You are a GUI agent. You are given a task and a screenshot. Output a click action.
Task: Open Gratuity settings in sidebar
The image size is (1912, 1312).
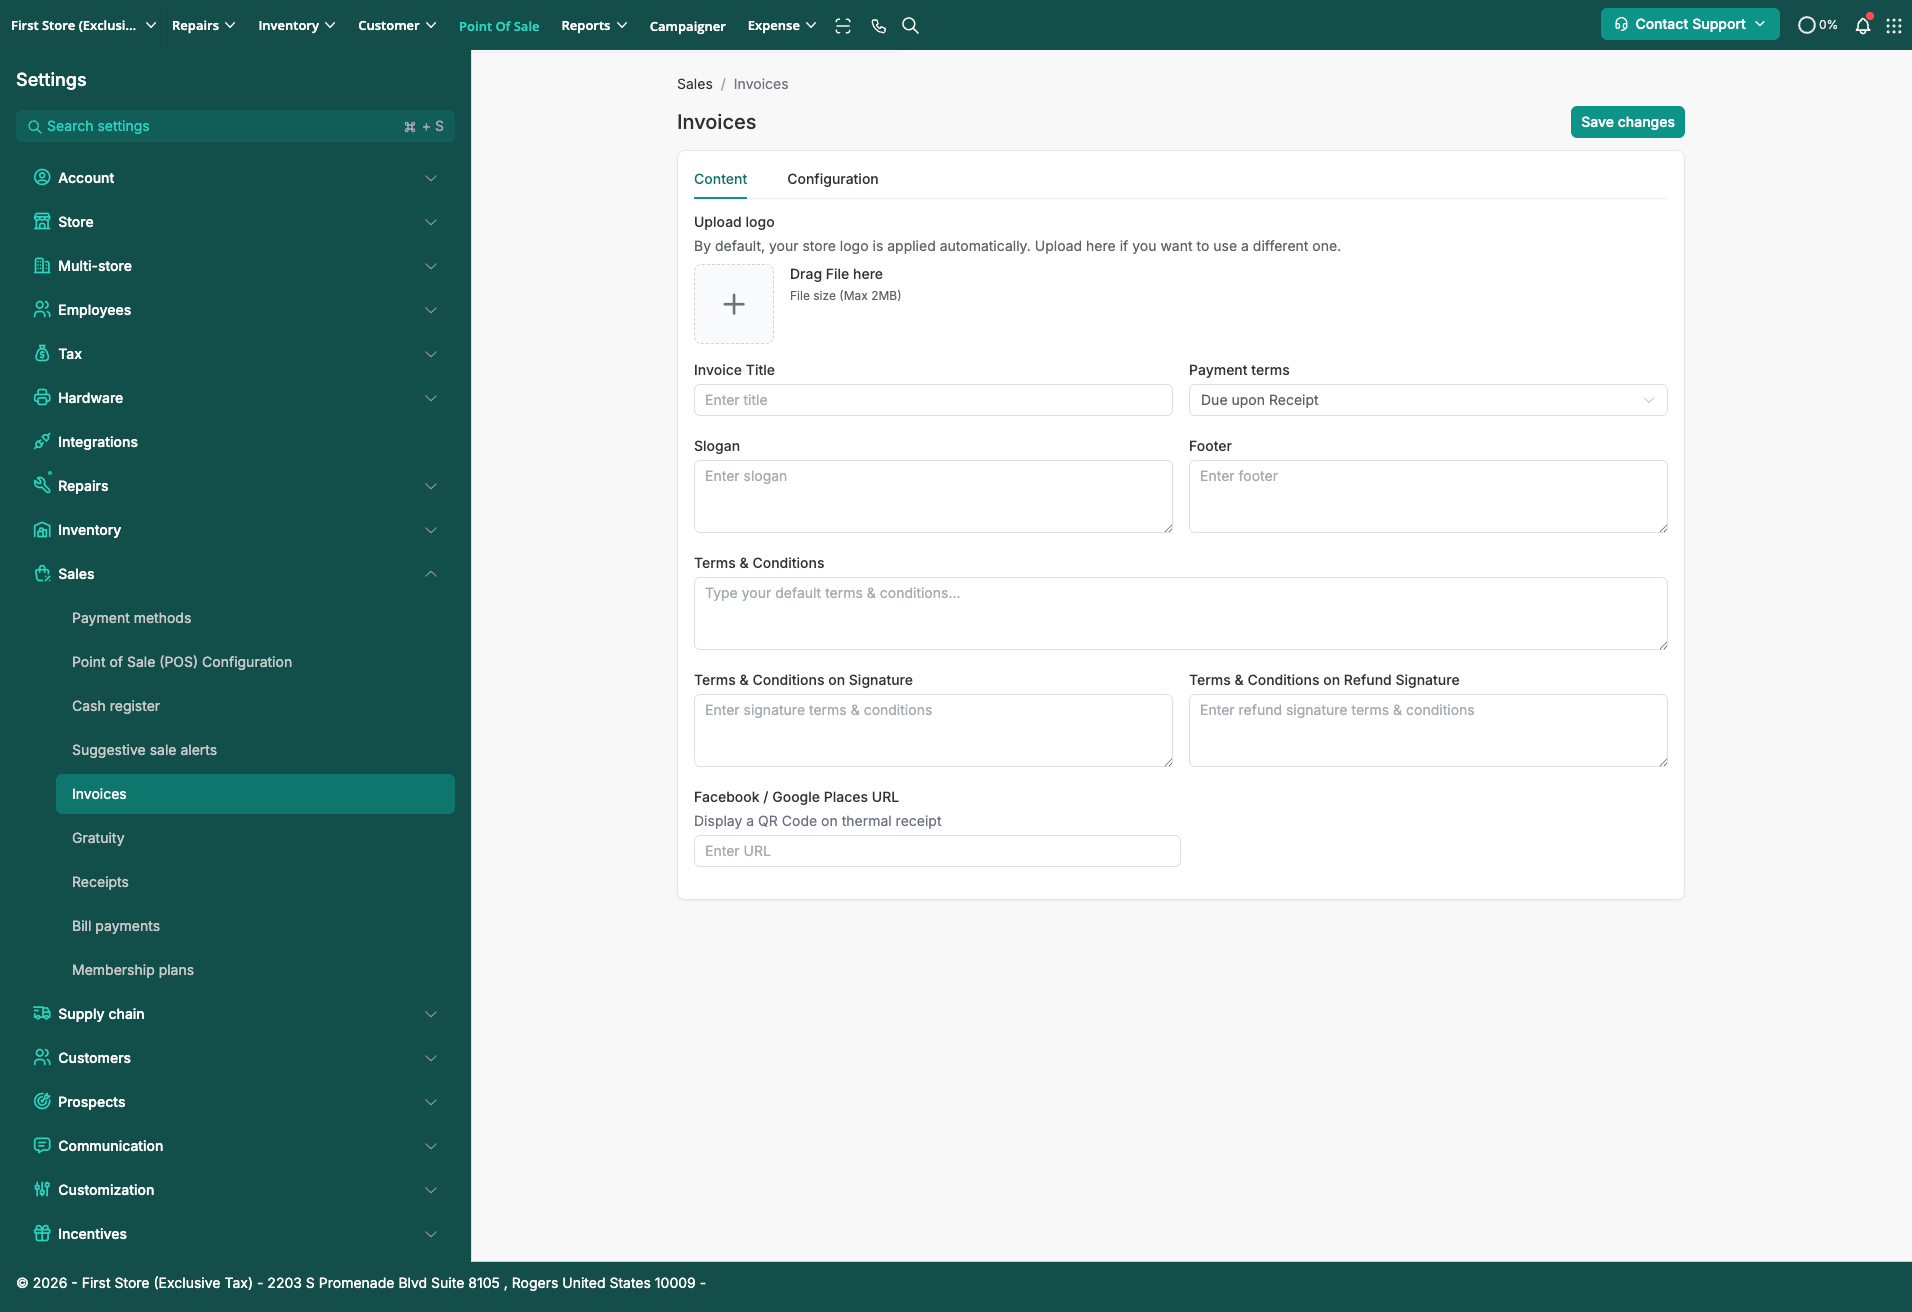[98, 838]
